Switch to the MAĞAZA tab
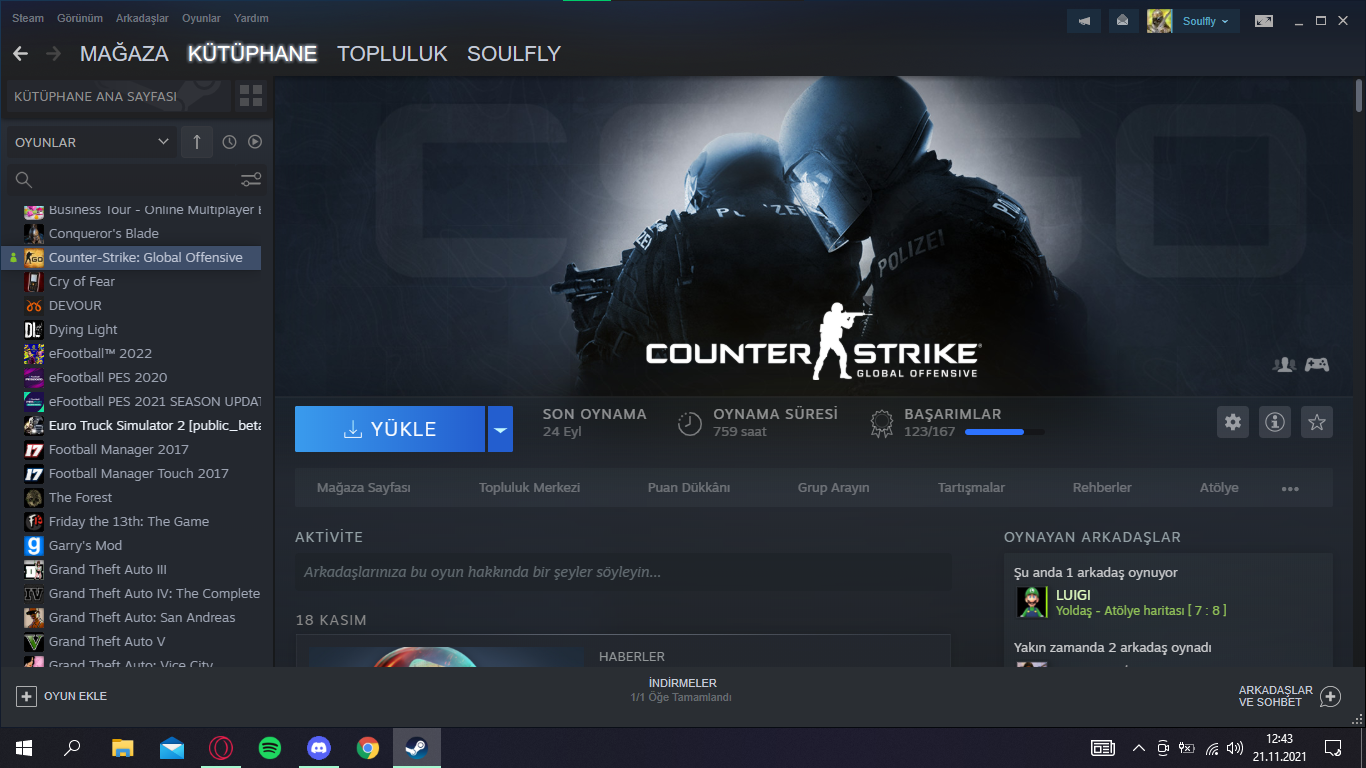Screen dimensions: 1366x768 coord(124,54)
